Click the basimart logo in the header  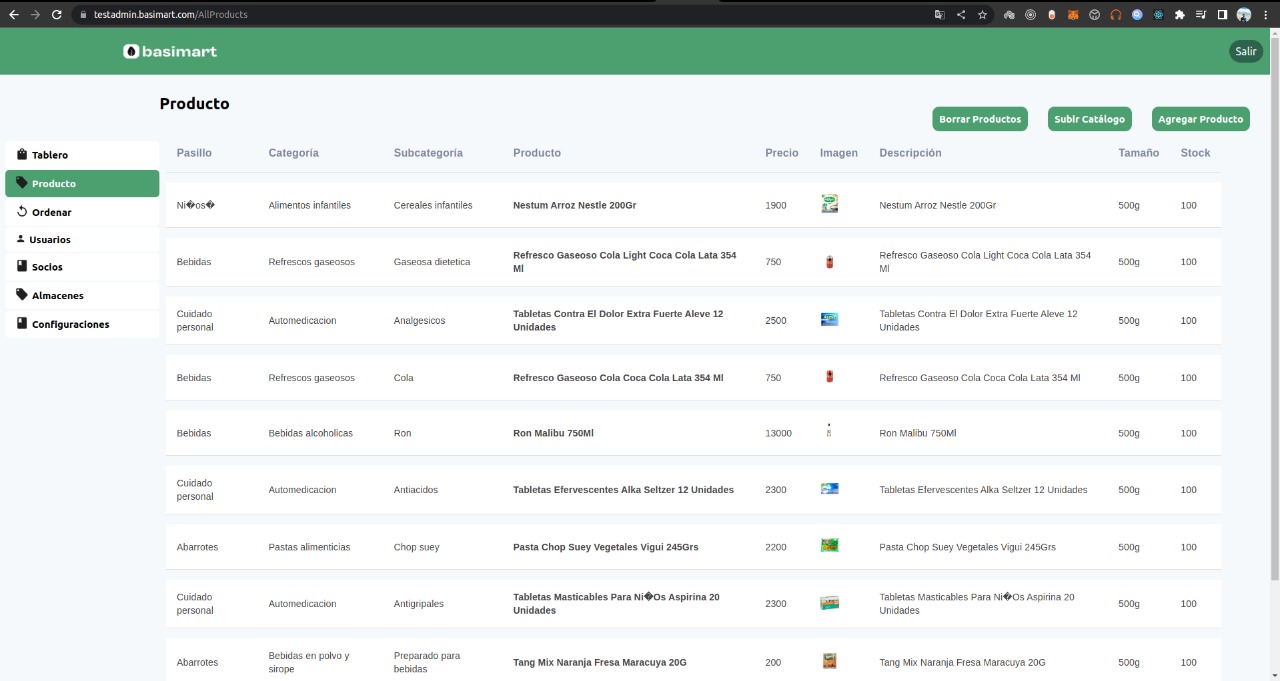170,51
